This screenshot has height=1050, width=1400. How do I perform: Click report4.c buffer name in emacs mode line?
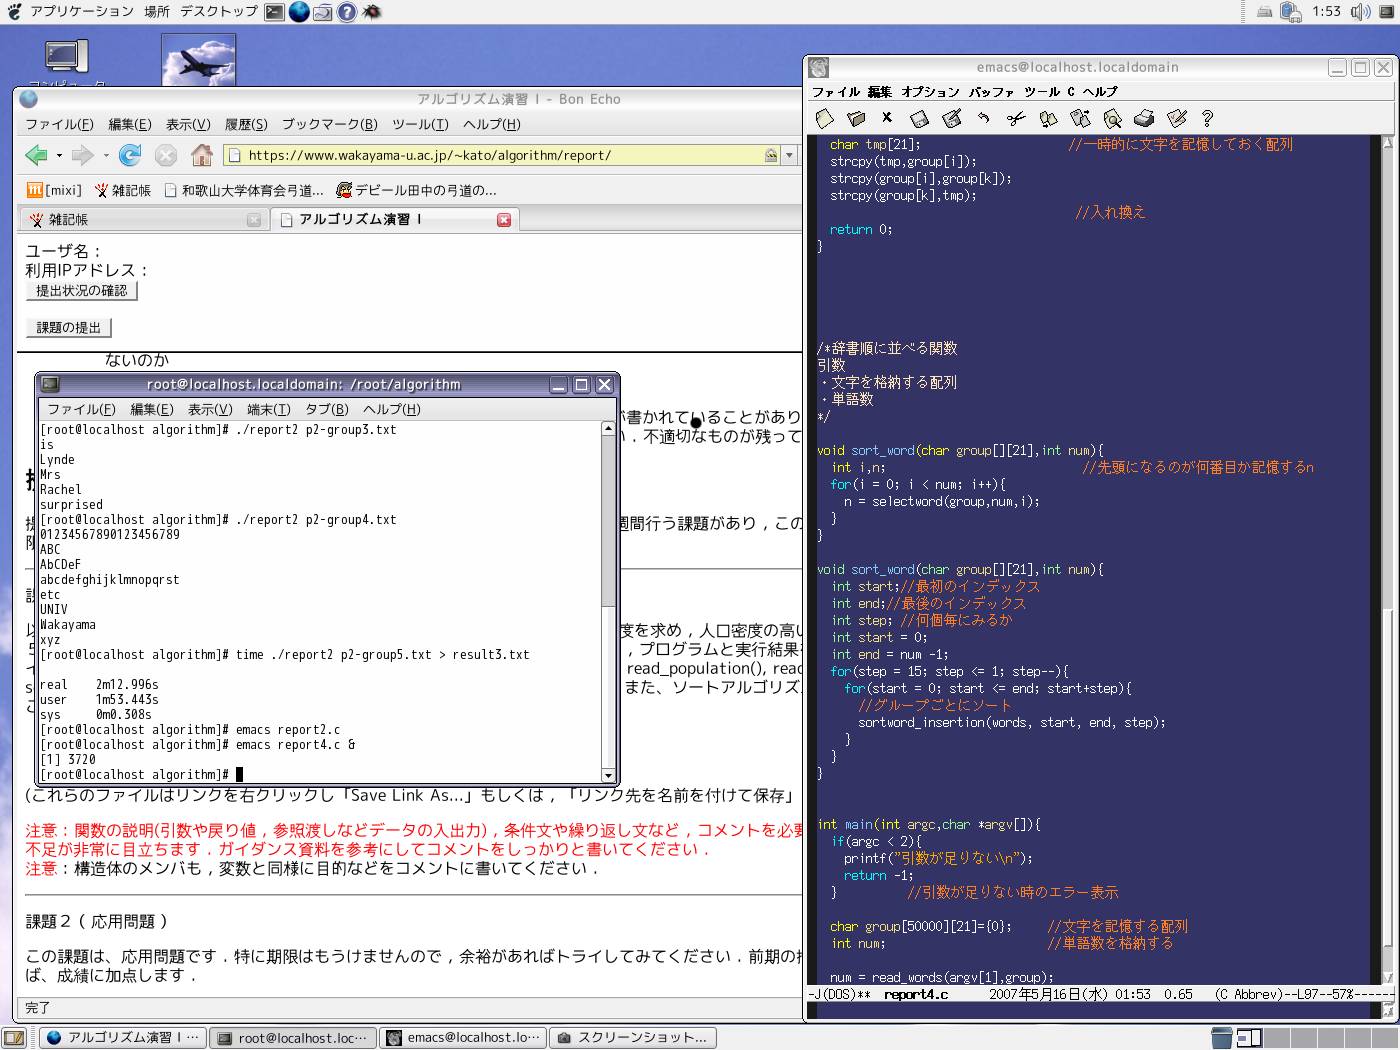(916, 995)
